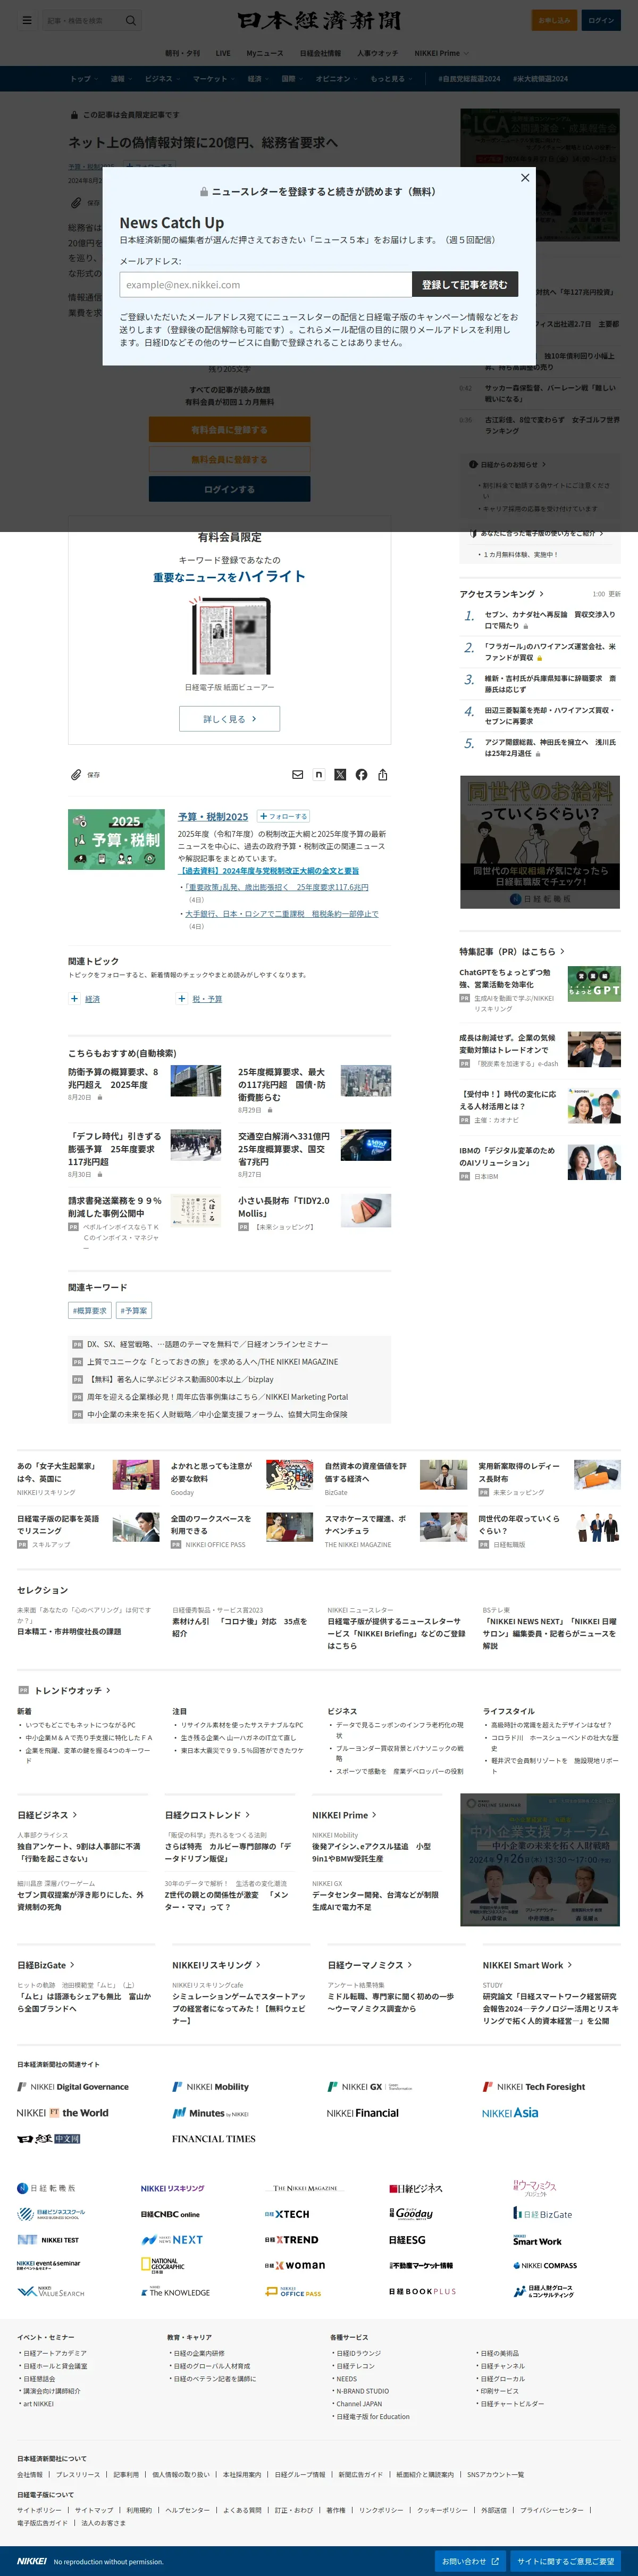Select the #概算要求 keyword tag

(x=90, y=1310)
